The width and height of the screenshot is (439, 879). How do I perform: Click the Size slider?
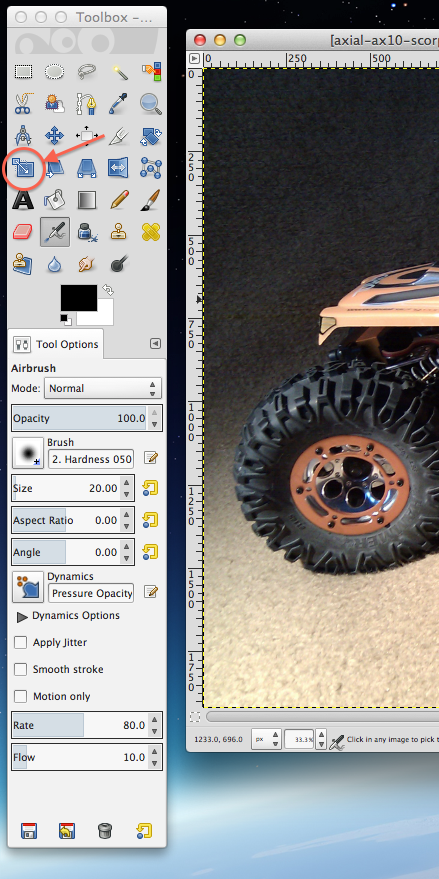(73, 488)
